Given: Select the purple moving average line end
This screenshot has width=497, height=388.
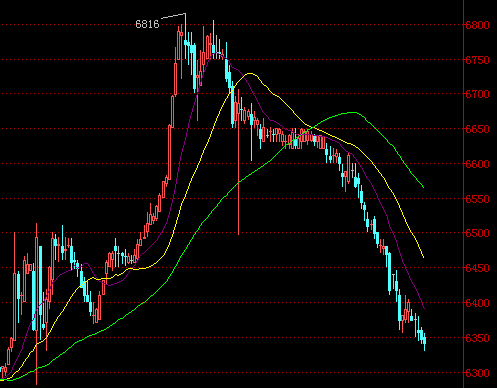Looking at the screenshot, I should [424, 308].
